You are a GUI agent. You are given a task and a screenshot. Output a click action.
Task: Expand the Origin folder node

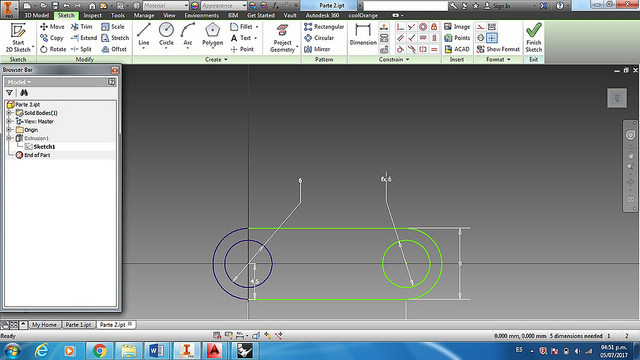tap(9, 130)
